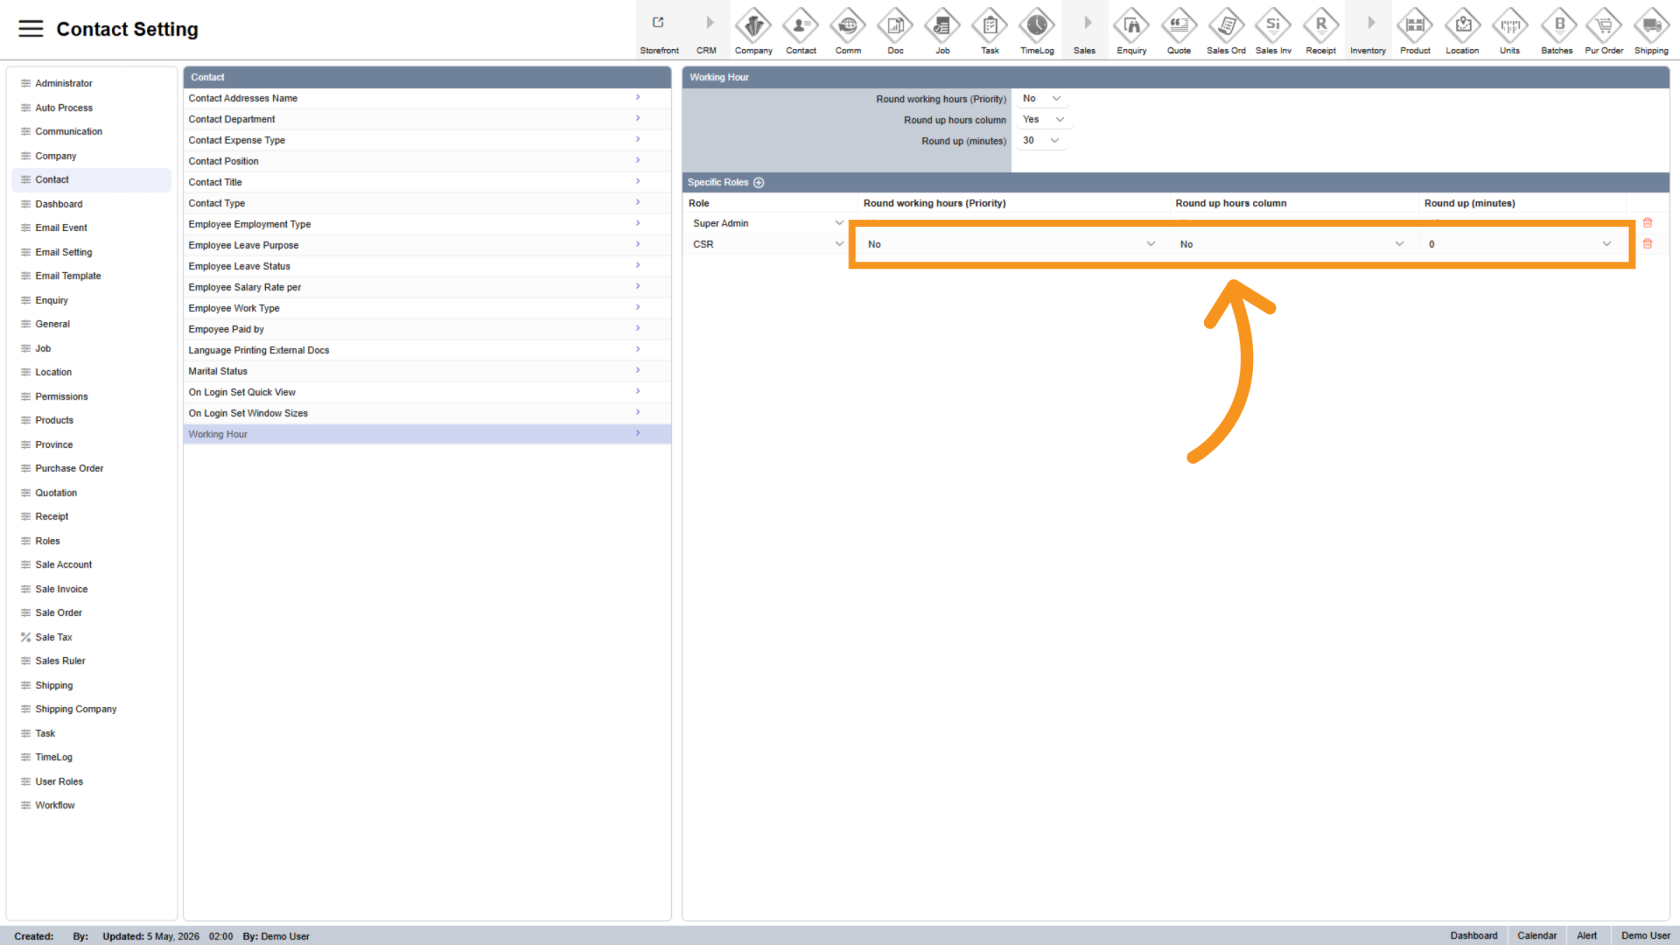Image resolution: width=1680 pixels, height=945 pixels.
Task: Open On Login Set Quick View setting
Action: [427, 392]
